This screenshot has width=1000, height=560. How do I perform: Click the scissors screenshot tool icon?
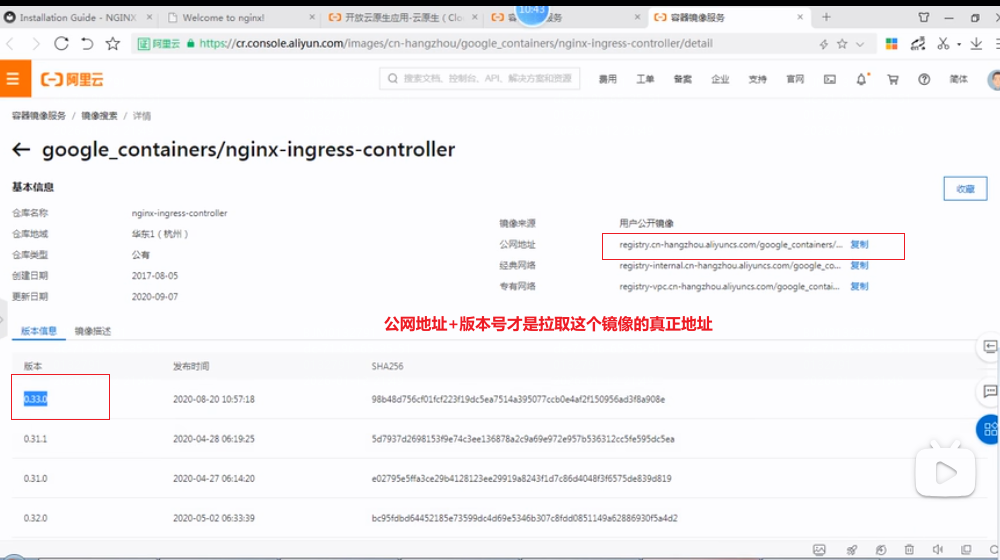point(943,43)
